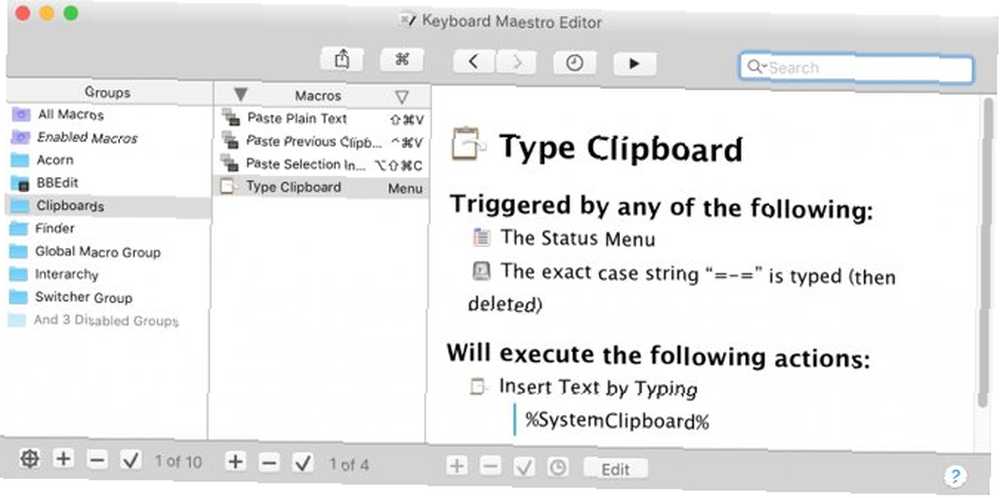The height and width of the screenshot is (498, 1000).
Task: Select the Acorn group folder
Action: pos(107,160)
